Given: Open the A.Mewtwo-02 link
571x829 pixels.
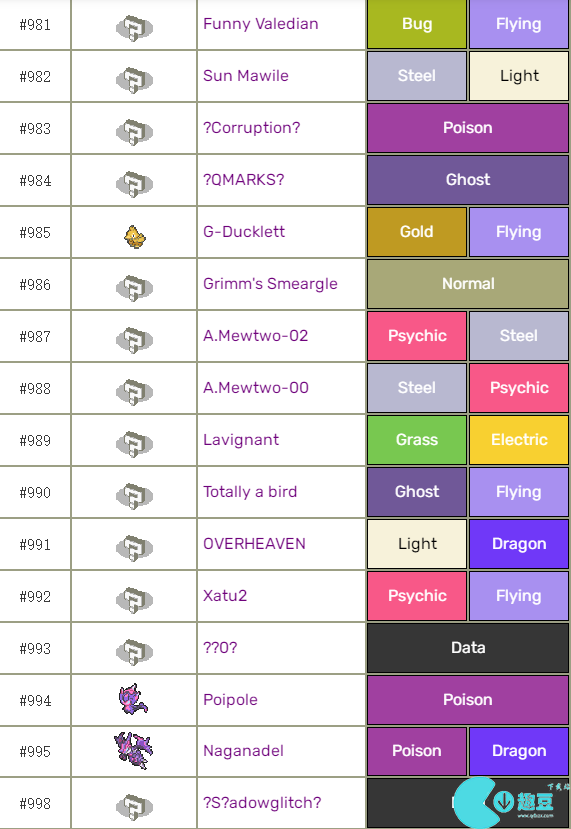Looking at the screenshot, I should click(255, 336).
